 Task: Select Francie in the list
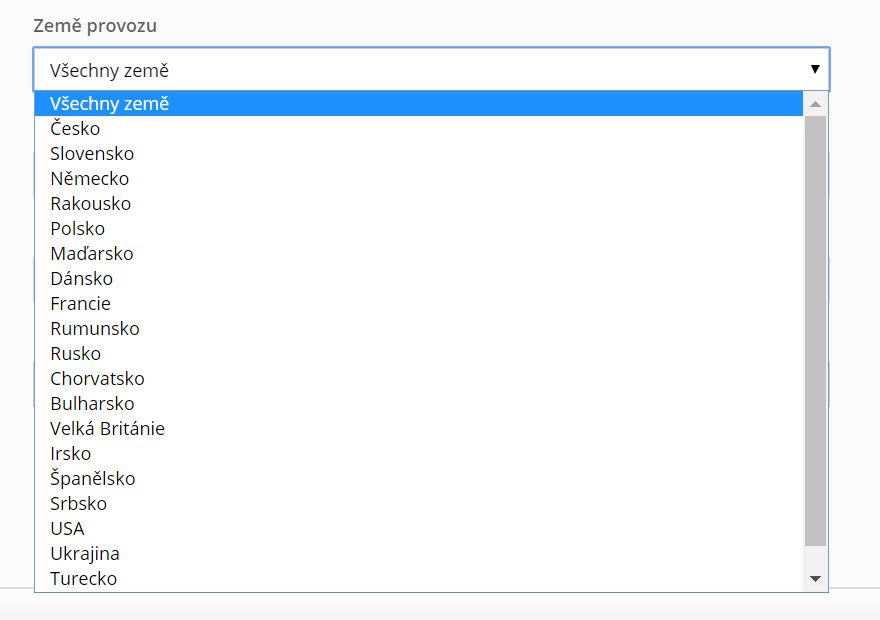tap(419, 304)
